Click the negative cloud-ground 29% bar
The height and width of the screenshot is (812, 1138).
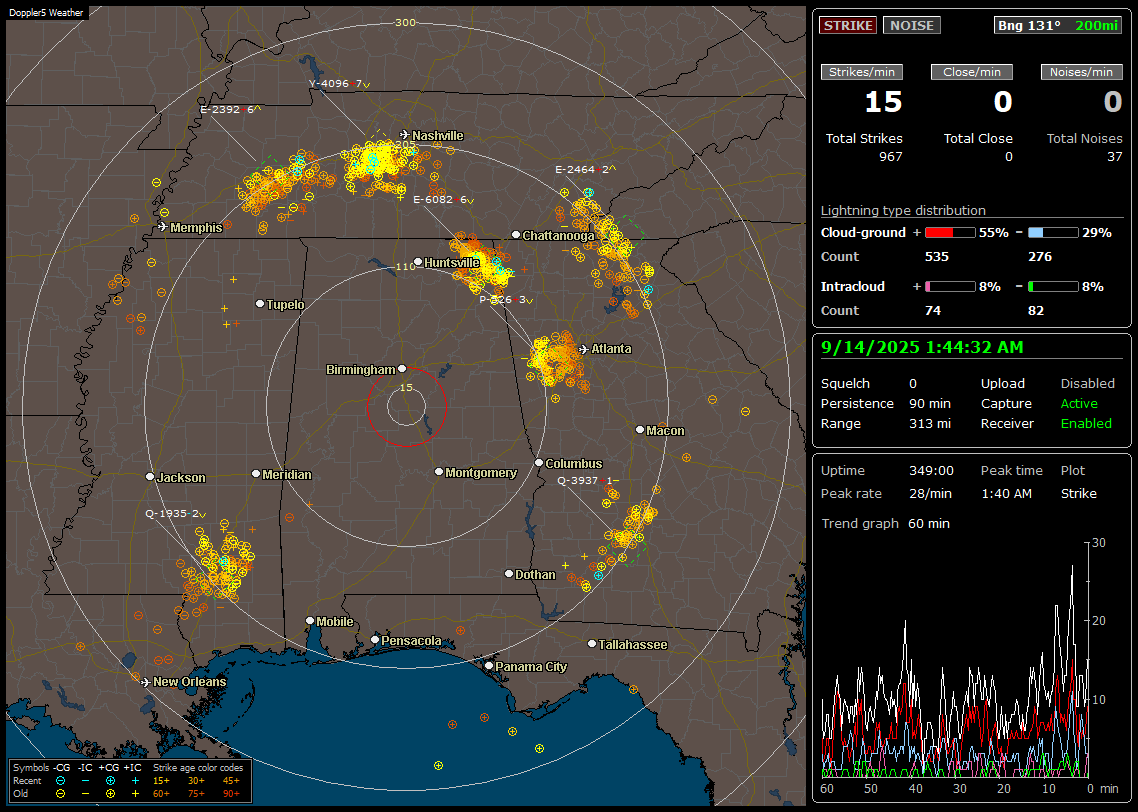coord(1053,233)
